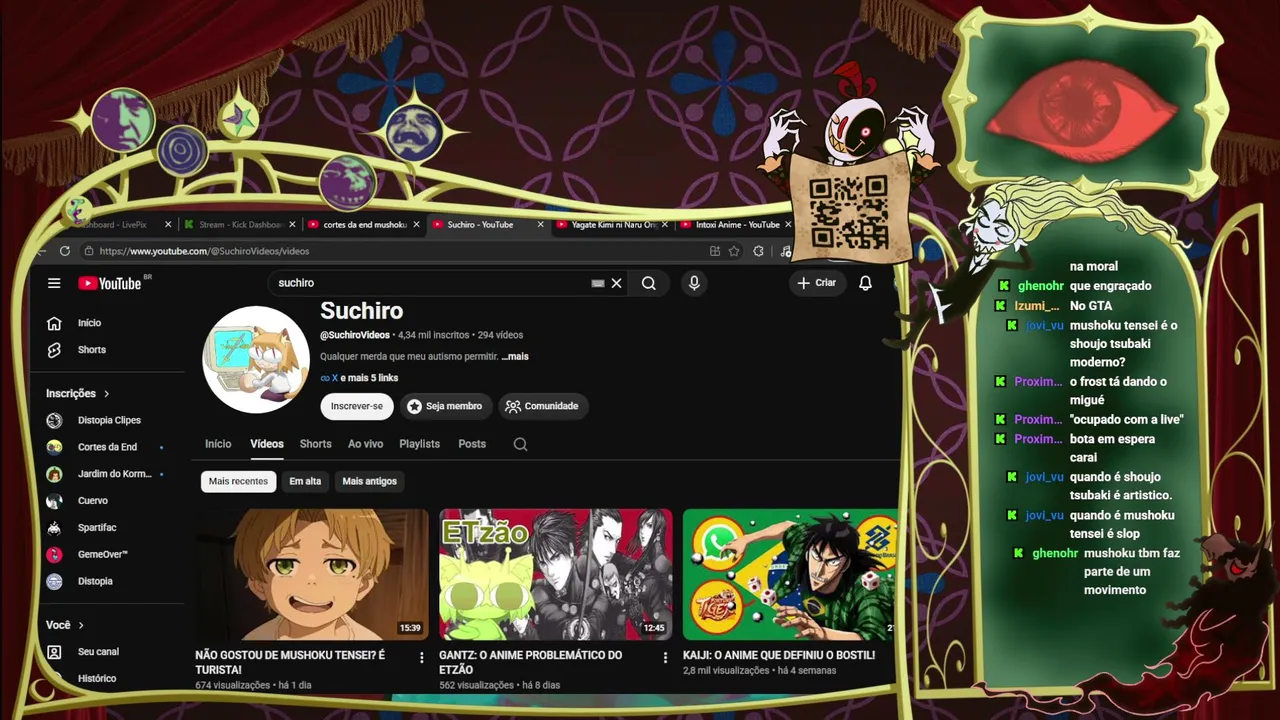Open the on-screen keyboard icon in search box
1280x720 pixels.
(598, 283)
